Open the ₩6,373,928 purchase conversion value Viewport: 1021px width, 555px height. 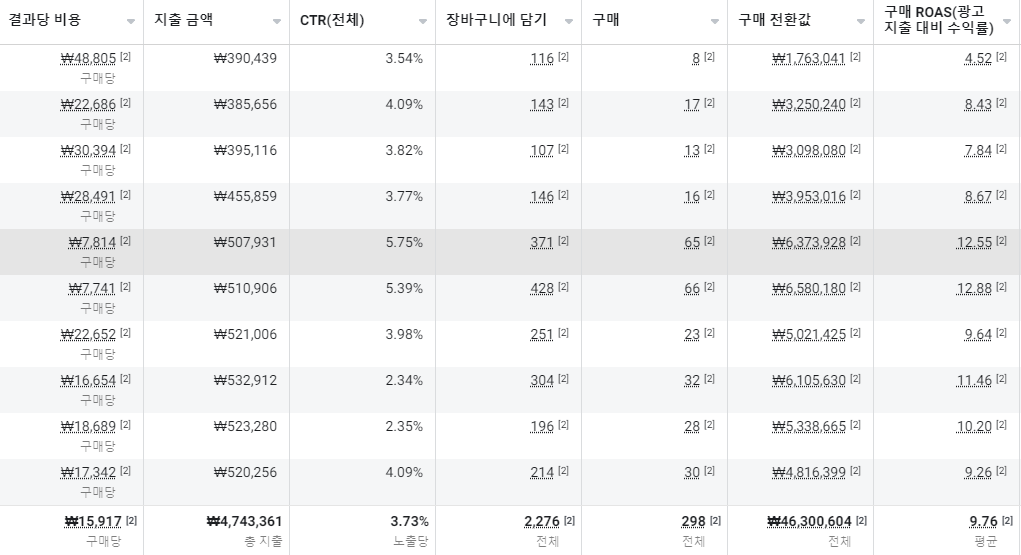click(809, 242)
